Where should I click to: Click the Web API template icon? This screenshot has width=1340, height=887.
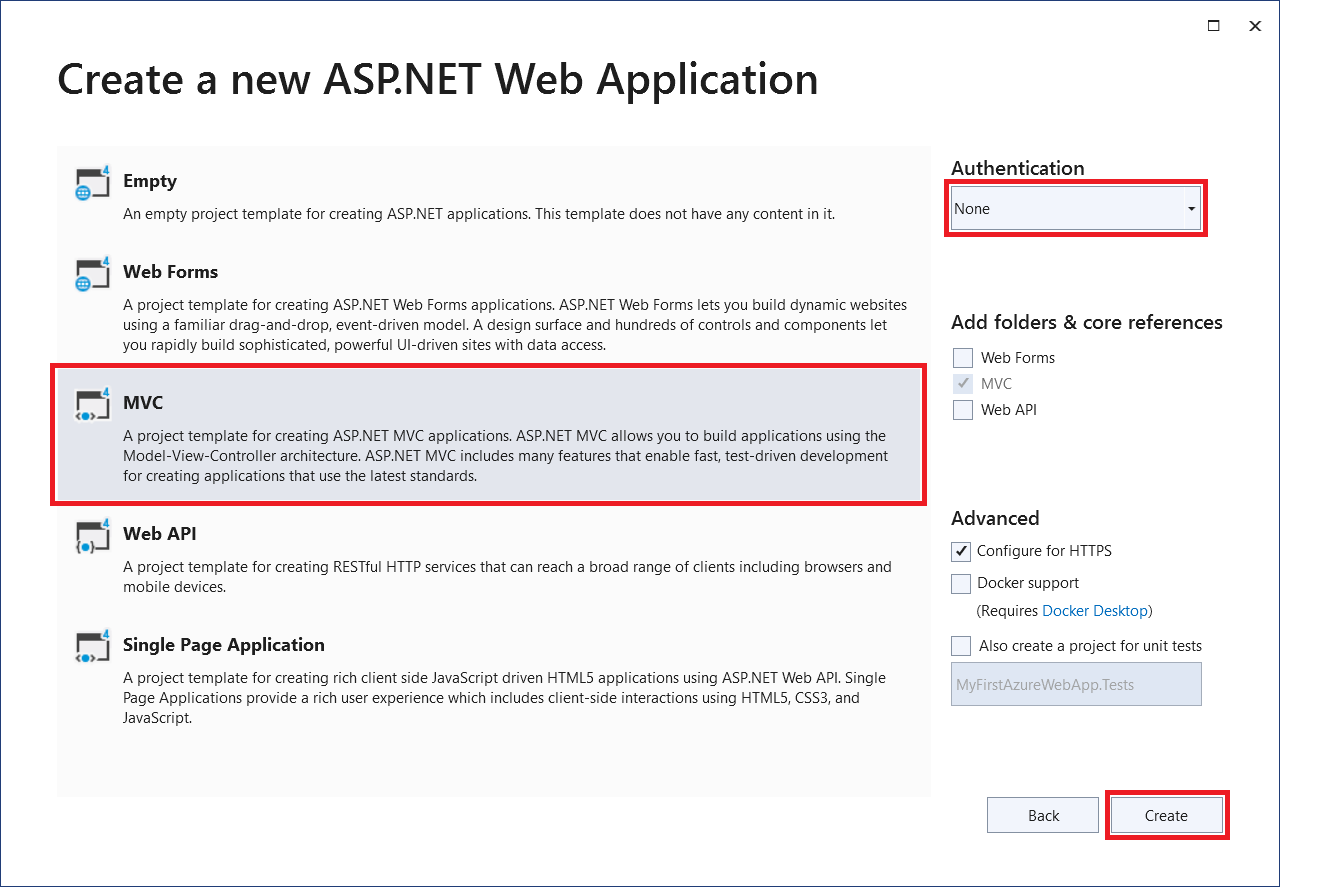click(92, 536)
